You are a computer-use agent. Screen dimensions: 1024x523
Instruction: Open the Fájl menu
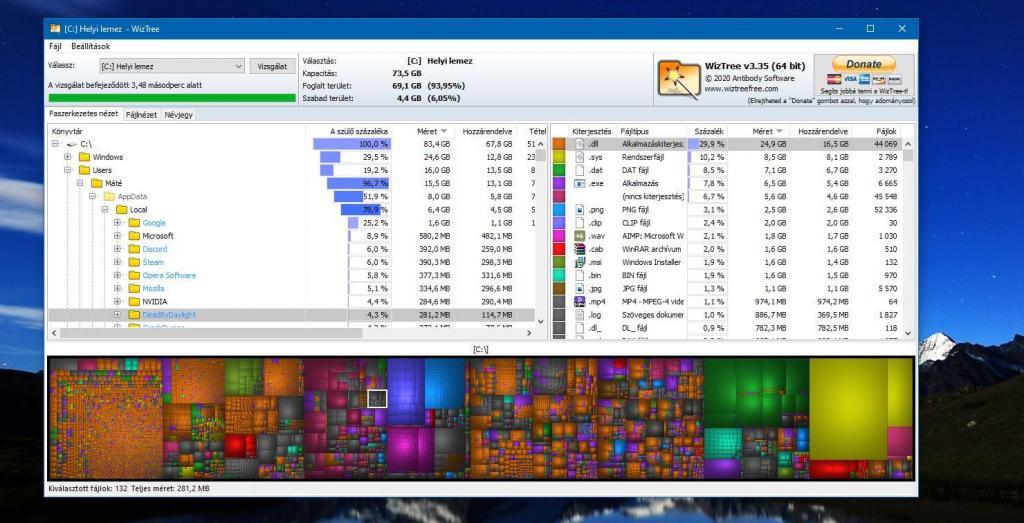[x=55, y=46]
